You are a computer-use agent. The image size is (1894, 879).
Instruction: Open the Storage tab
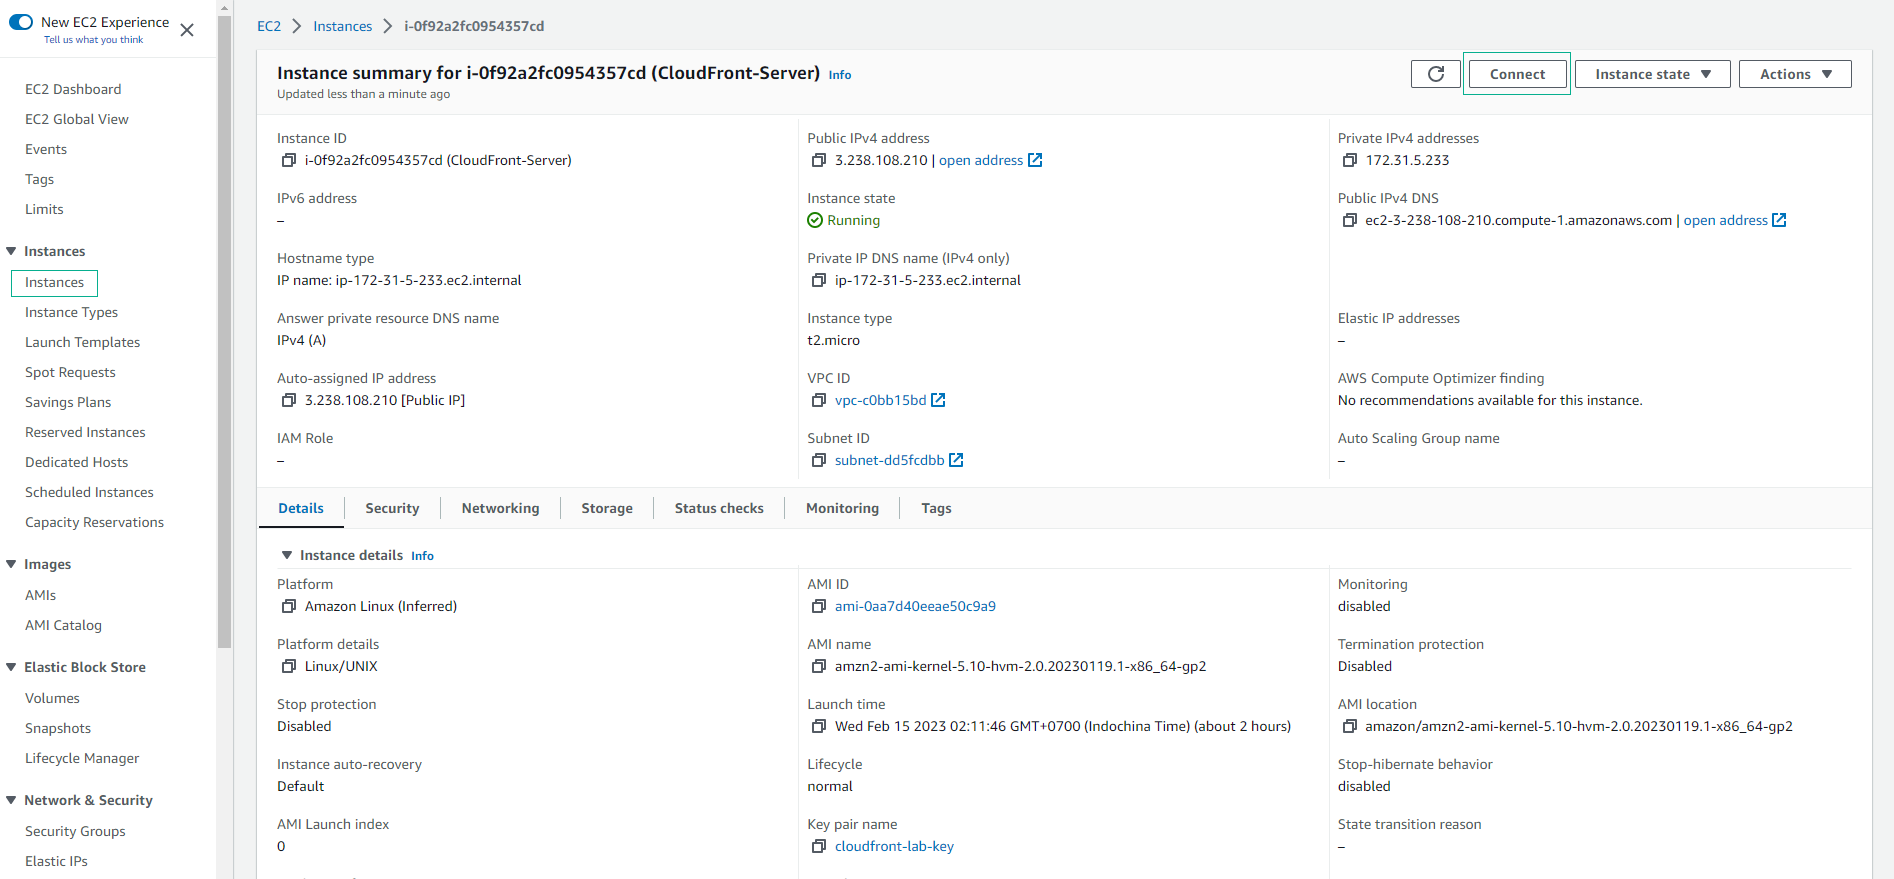(607, 508)
